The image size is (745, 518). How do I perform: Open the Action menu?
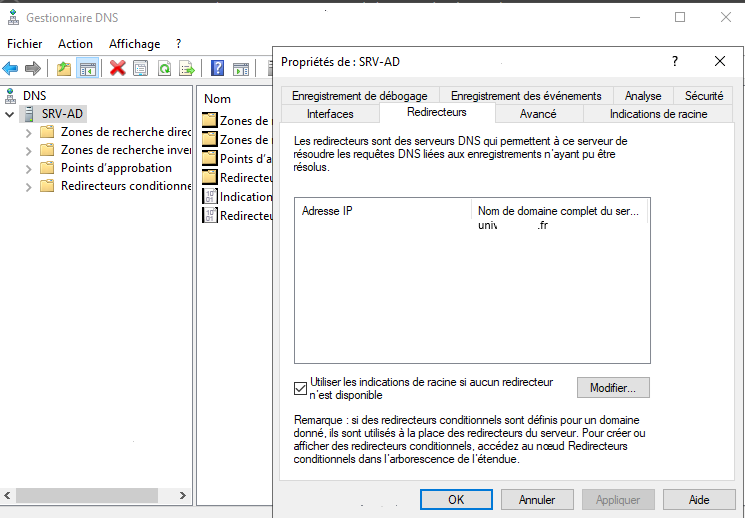click(75, 44)
